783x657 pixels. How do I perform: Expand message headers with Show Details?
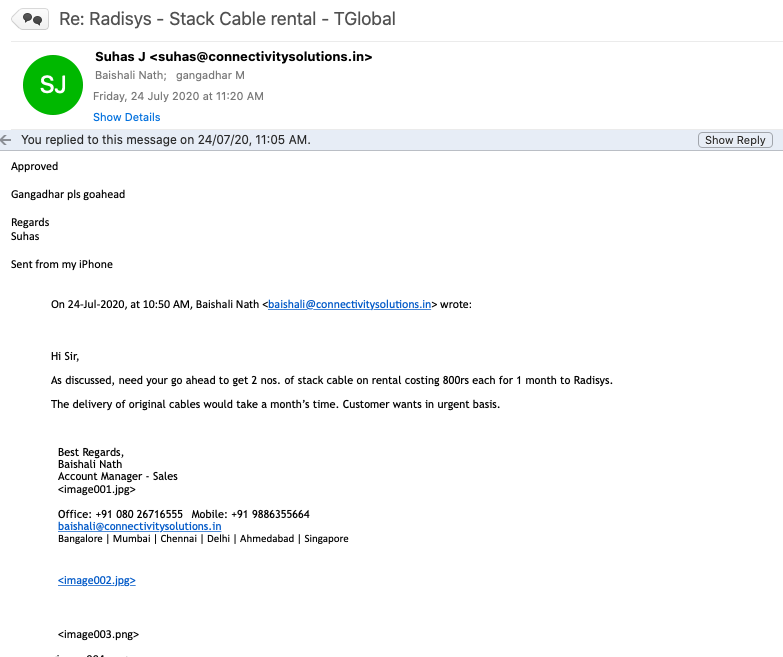pyautogui.click(x=126, y=117)
